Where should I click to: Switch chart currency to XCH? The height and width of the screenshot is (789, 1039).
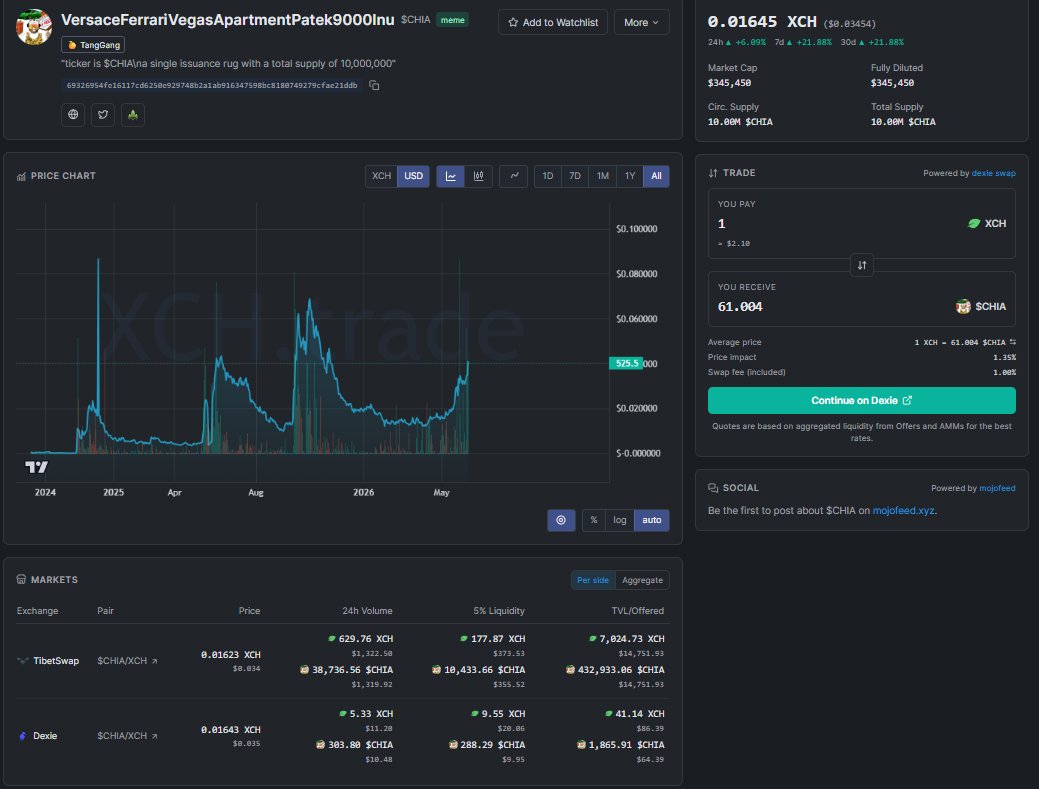(381, 176)
